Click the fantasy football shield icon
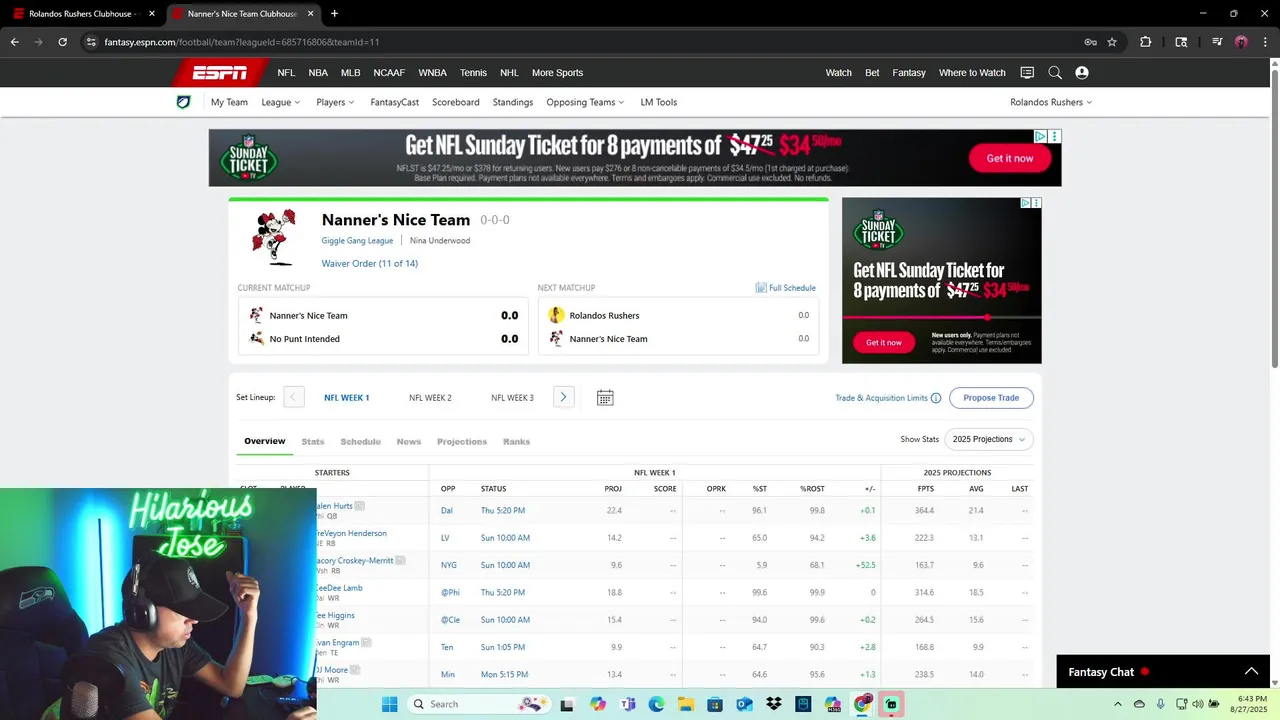Image resolution: width=1280 pixels, height=720 pixels. tap(183, 102)
